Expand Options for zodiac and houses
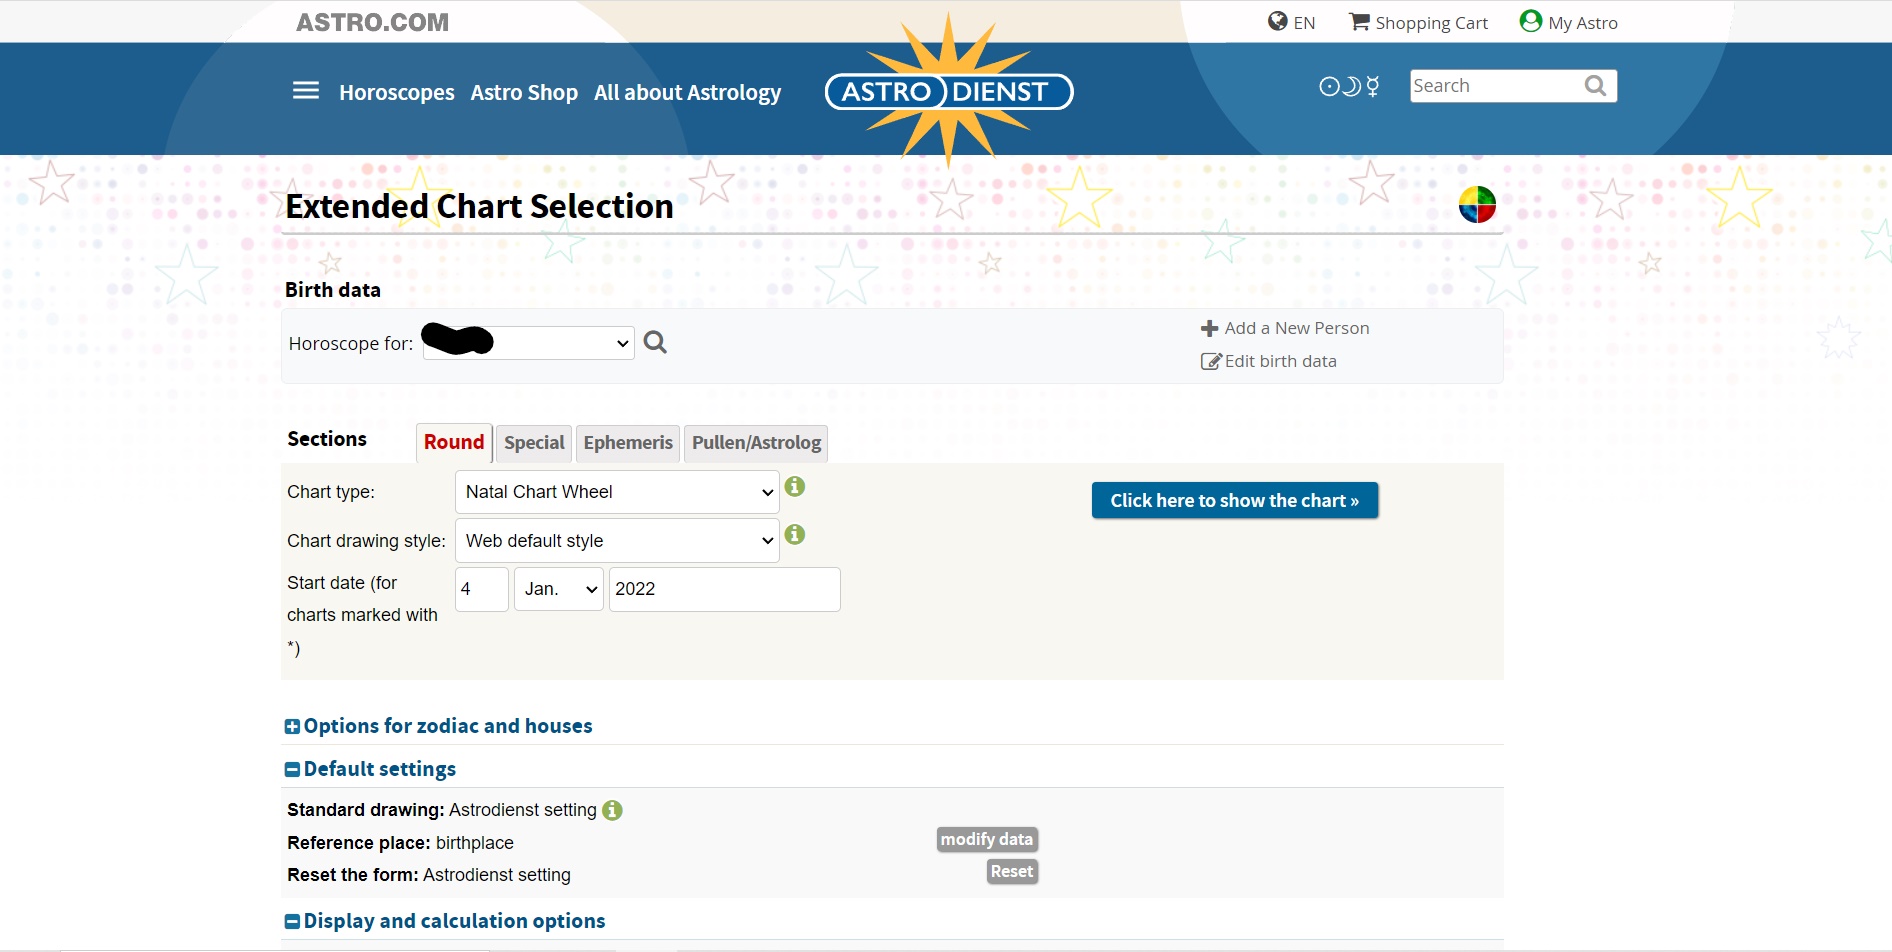Screen dimensions: 1892x952 [x=438, y=726]
